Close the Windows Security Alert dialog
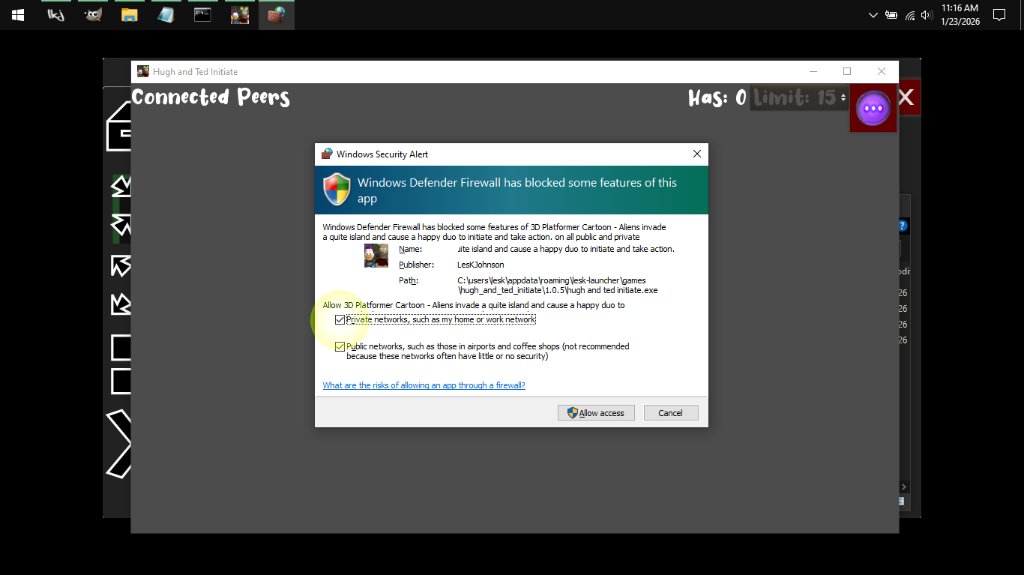The width and height of the screenshot is (1024, 575). pyautogui.click(x=696, y=154)
